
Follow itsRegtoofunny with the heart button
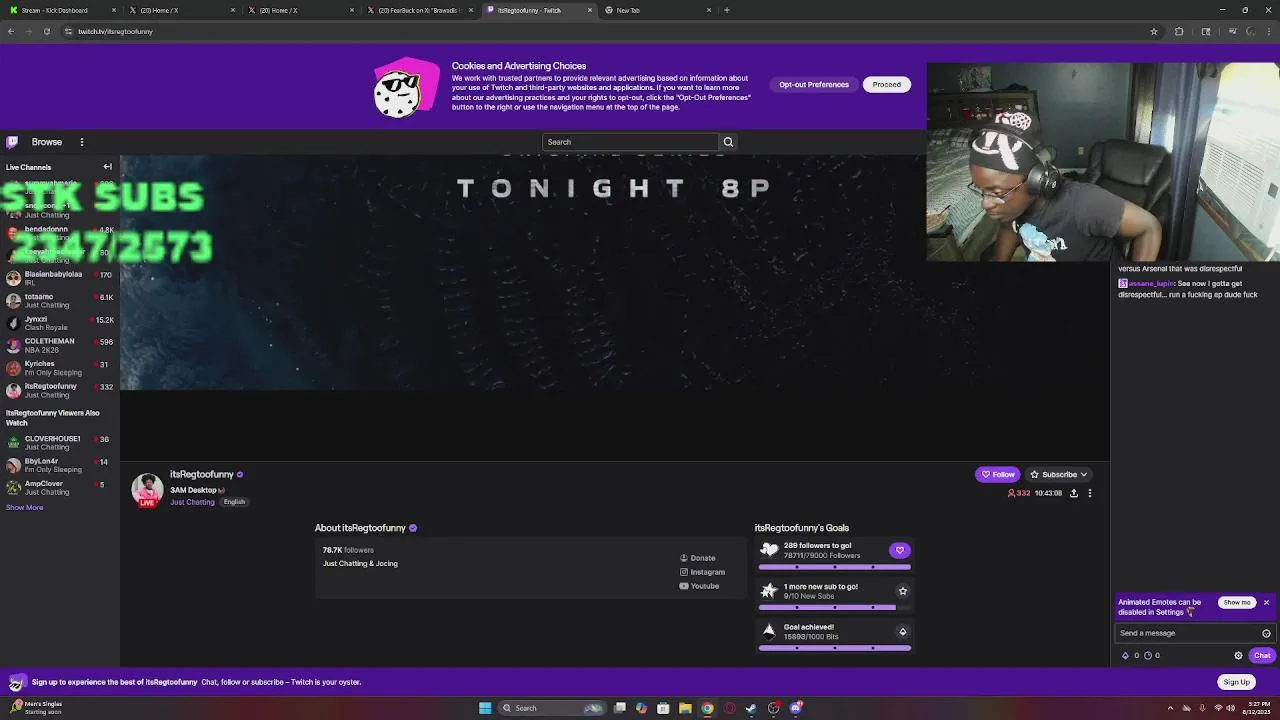click(997, 474)
